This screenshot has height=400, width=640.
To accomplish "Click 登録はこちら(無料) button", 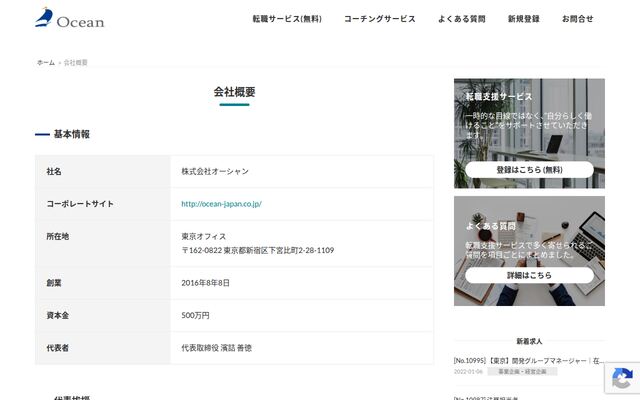I will coord(529,169).
